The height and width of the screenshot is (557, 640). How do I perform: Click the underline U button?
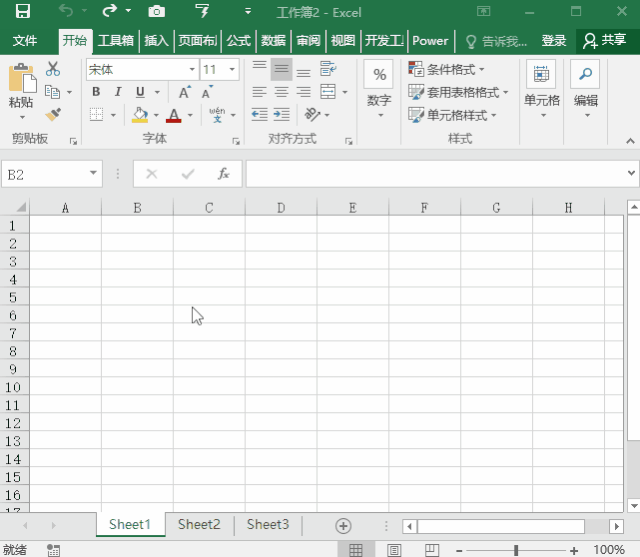click(140, 92)
